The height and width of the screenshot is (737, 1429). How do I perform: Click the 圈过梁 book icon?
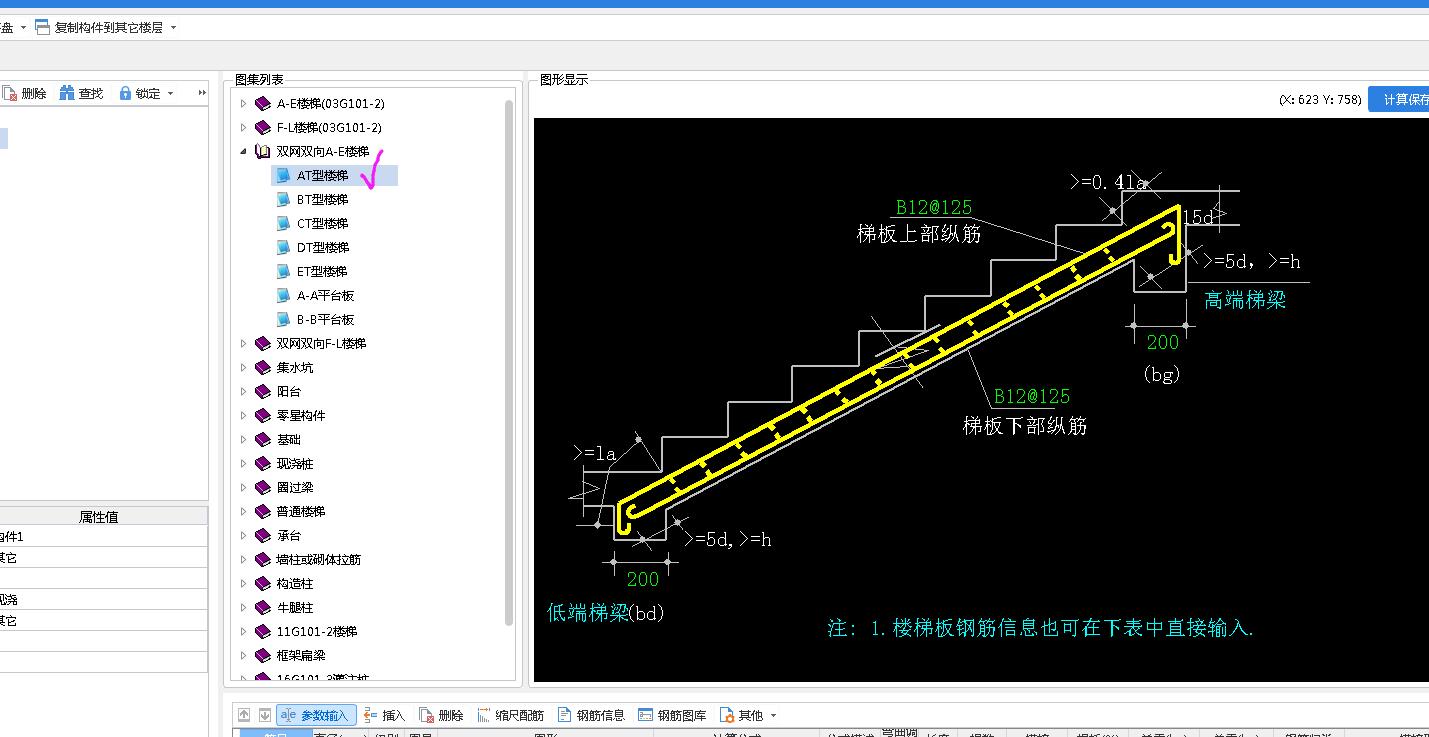click(263, 487)
